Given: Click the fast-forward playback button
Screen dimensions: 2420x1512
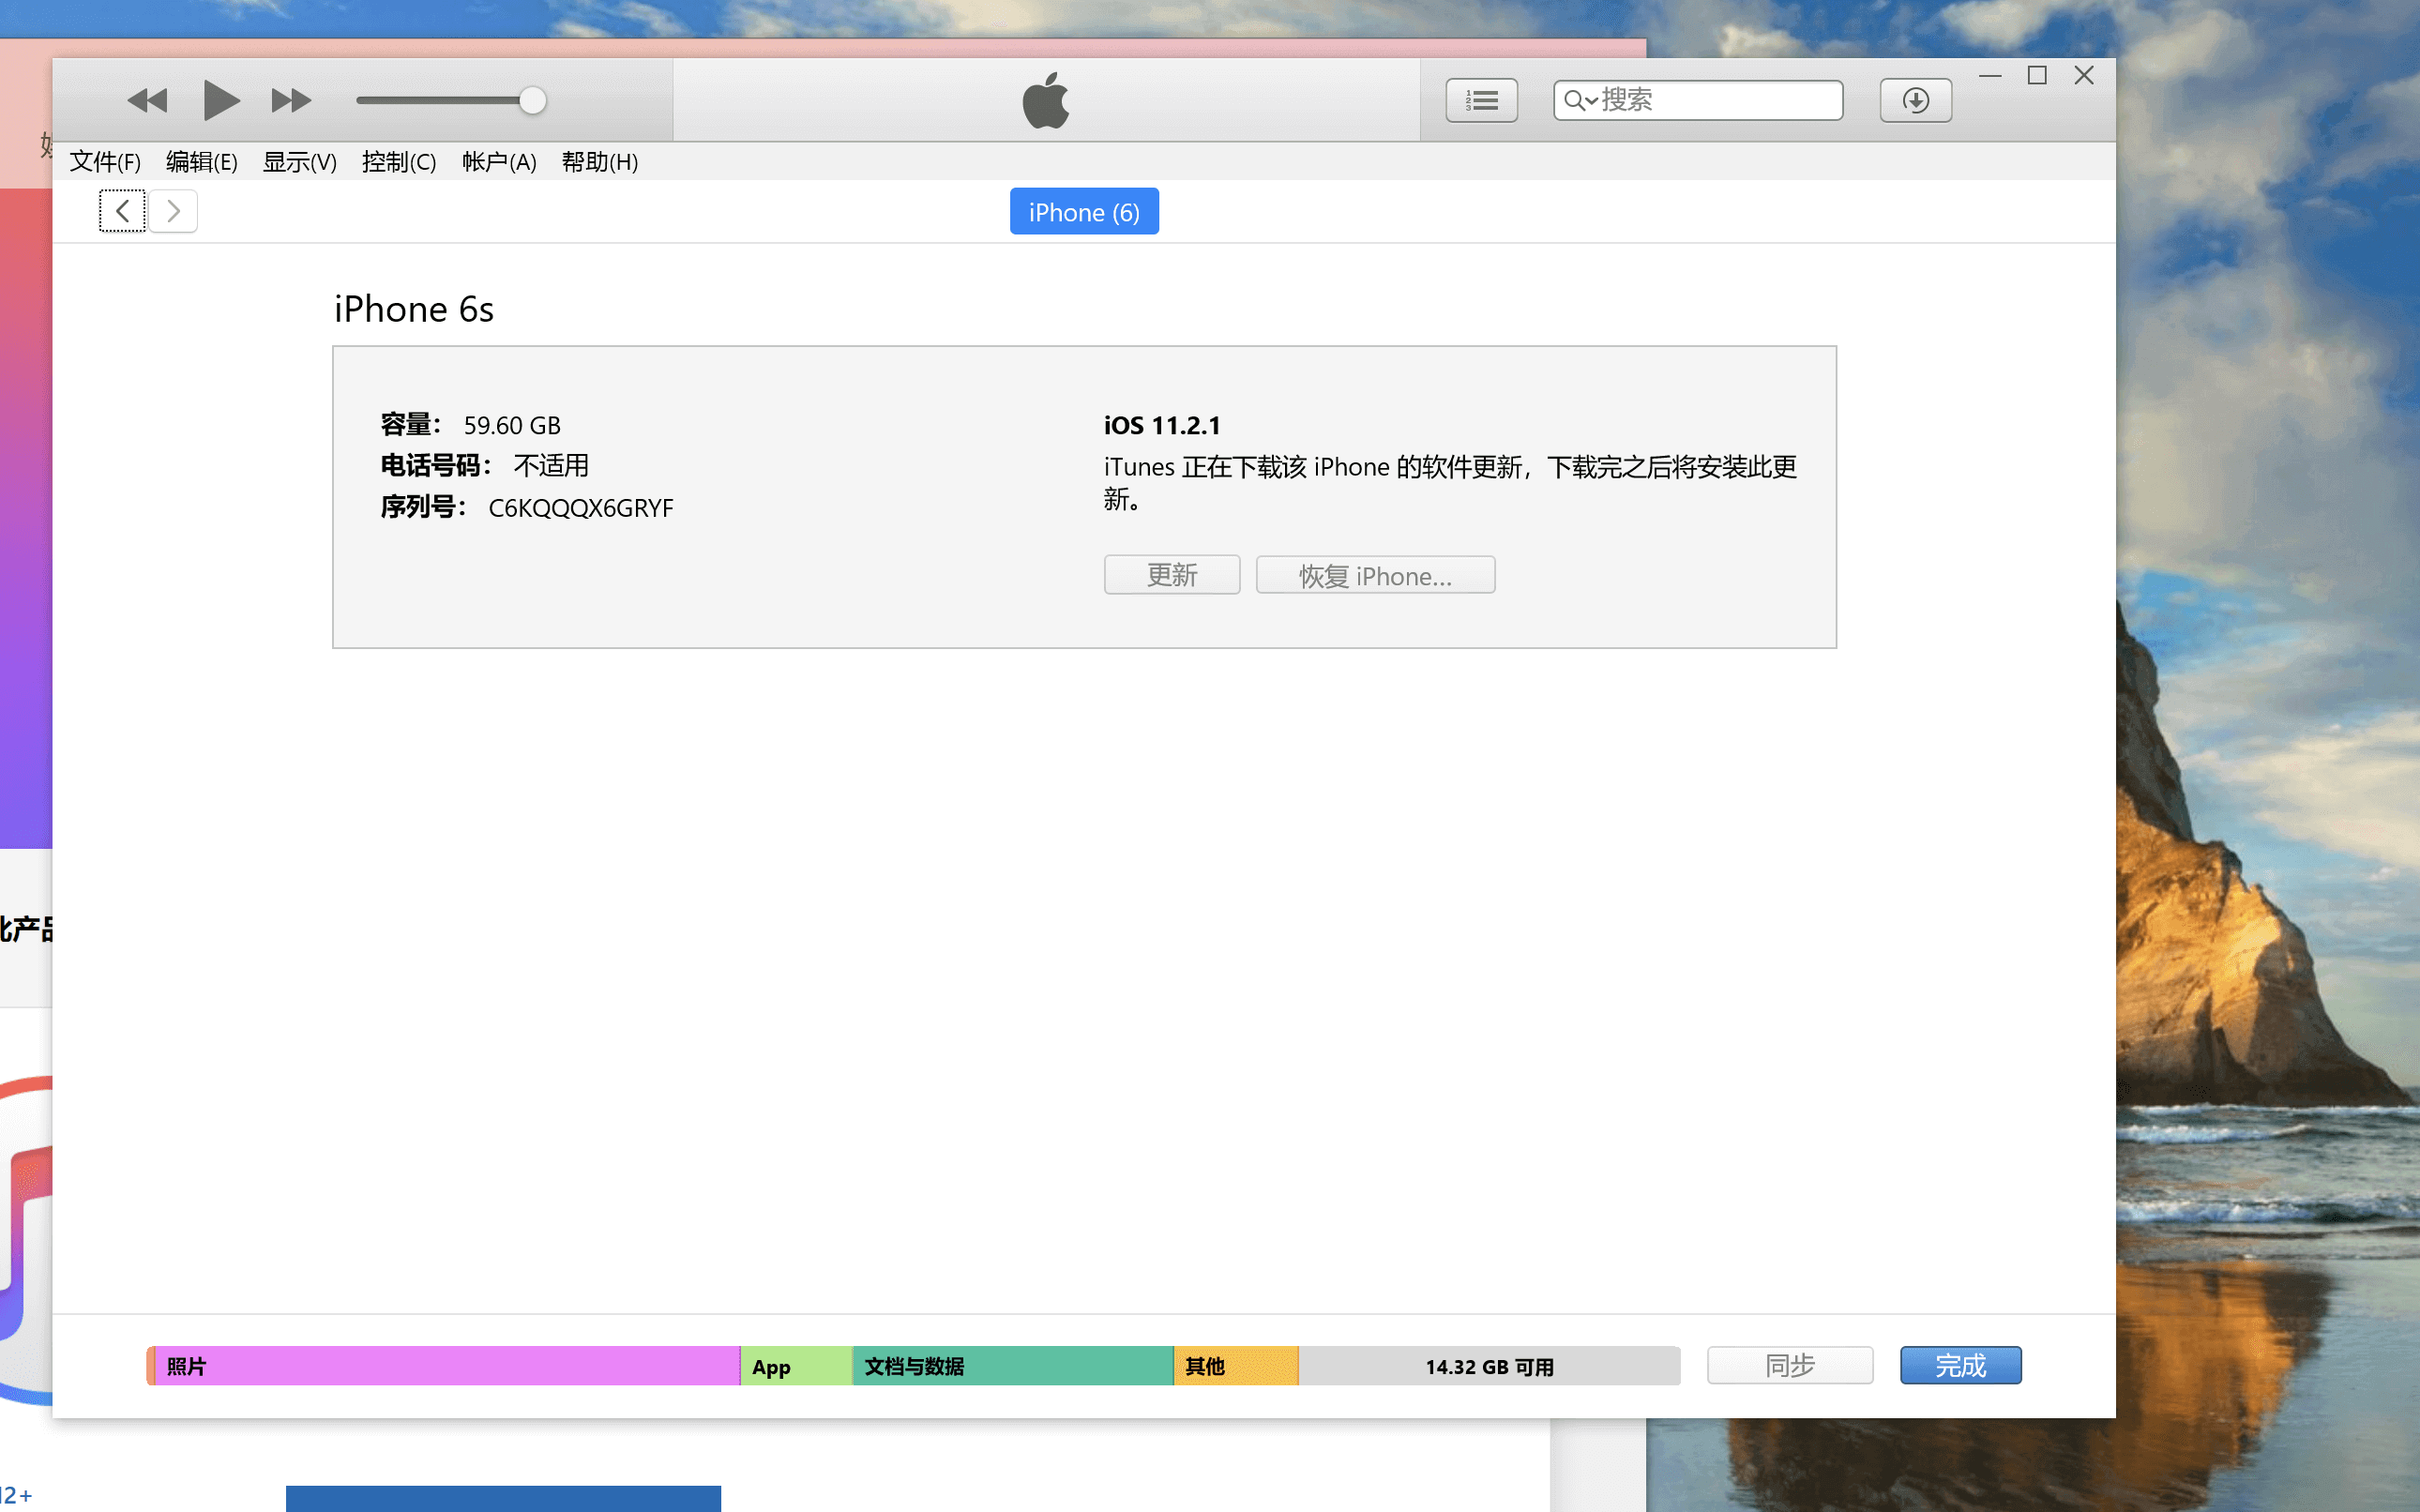Looking at the screenshot, I should pos(291,101).
